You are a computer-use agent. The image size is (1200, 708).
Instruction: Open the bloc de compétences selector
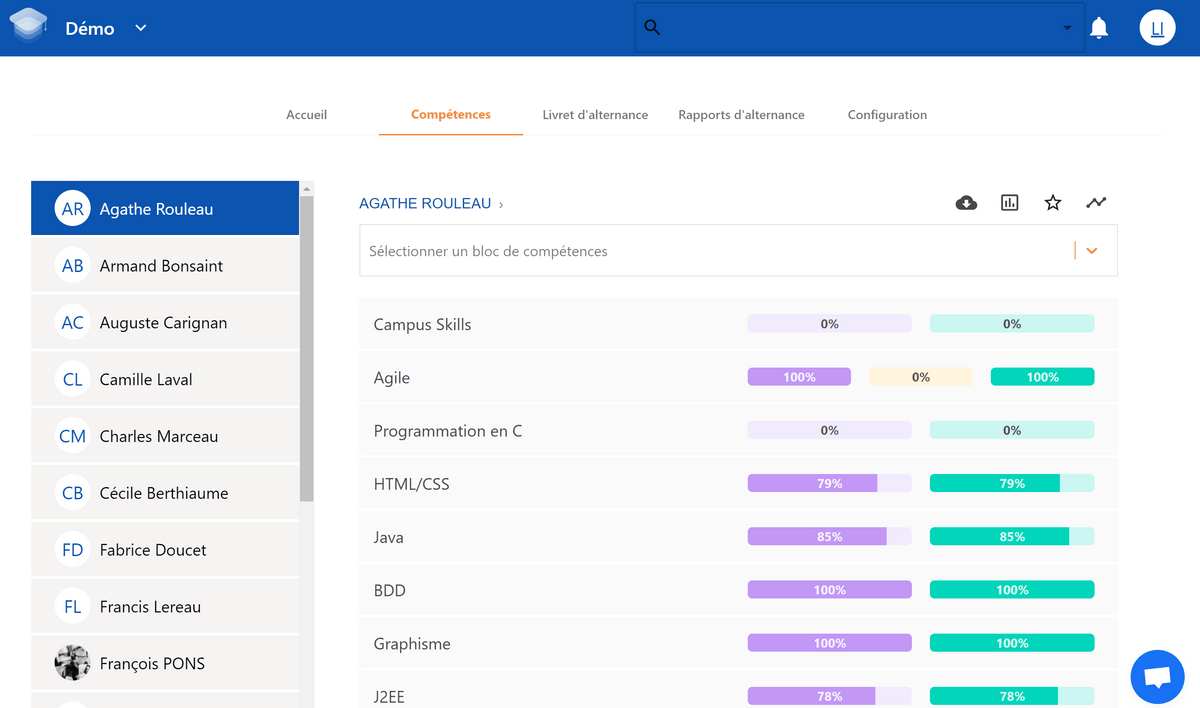click(x=738, y=251)
